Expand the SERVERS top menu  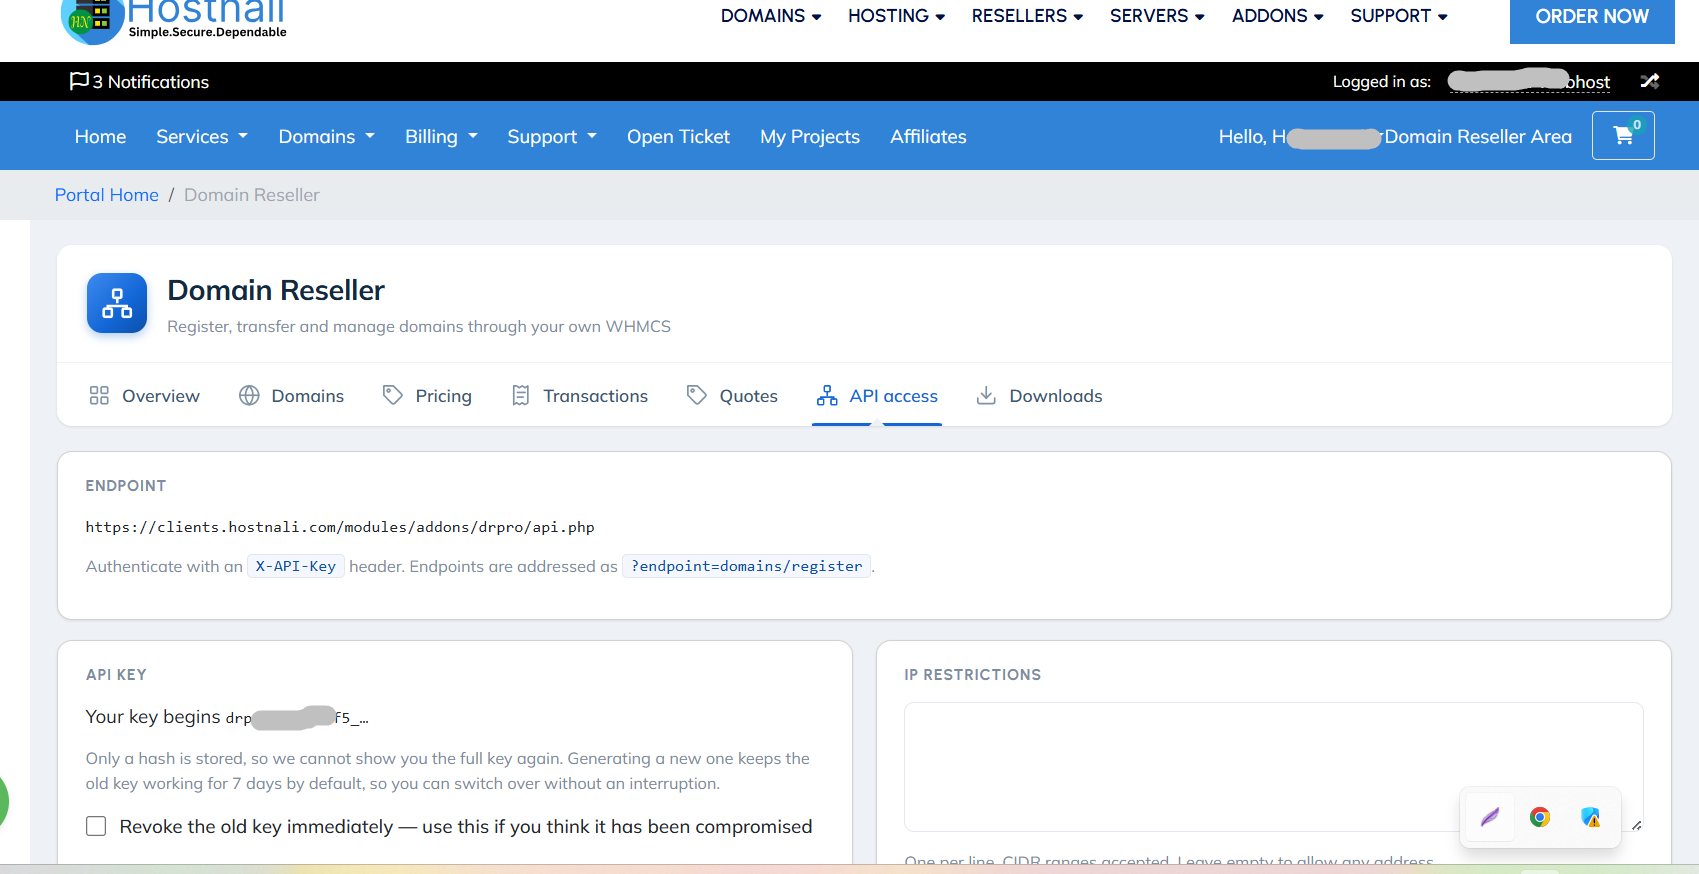point(1157,16)
